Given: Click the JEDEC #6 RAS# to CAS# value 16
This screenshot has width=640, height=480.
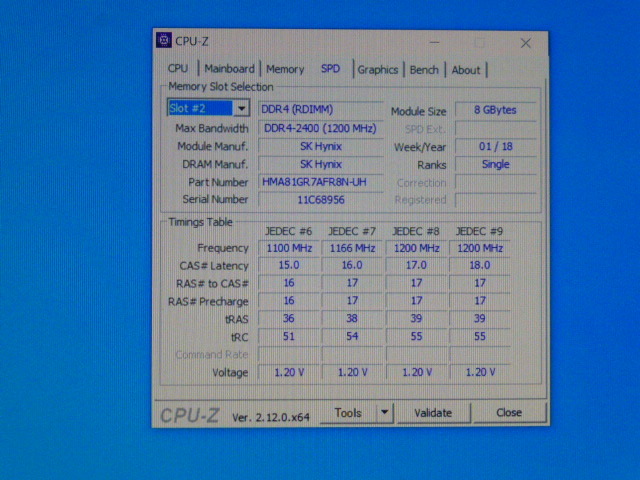Looking at the screenshot, I should click(289, 283).
